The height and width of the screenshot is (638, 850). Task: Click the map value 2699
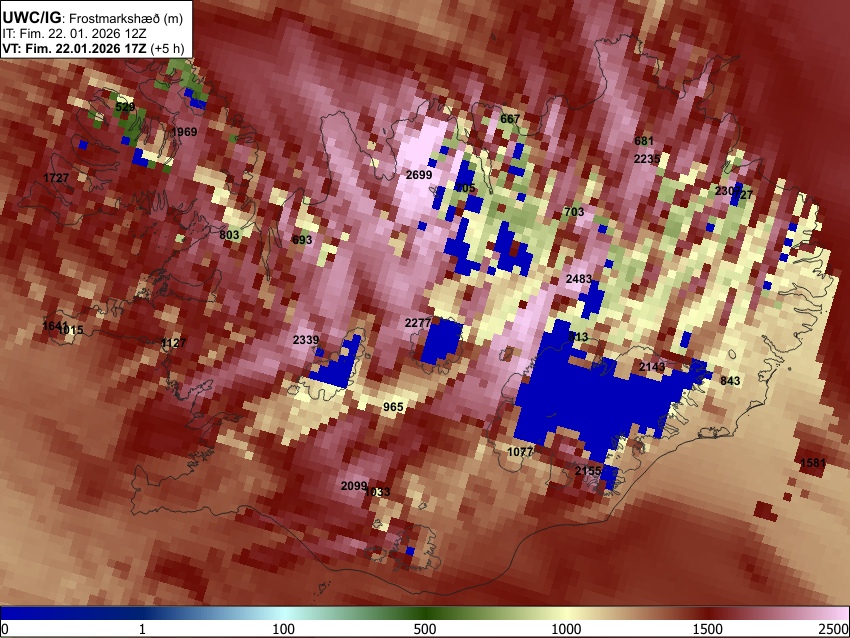[x=419, y=175]
